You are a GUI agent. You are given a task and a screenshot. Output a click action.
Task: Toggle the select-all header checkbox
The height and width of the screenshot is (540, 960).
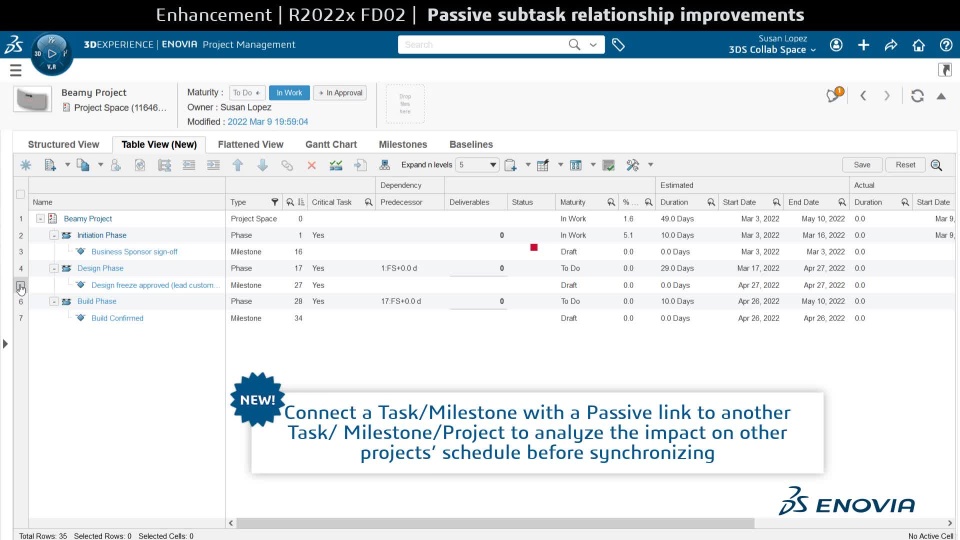(20, 194)
